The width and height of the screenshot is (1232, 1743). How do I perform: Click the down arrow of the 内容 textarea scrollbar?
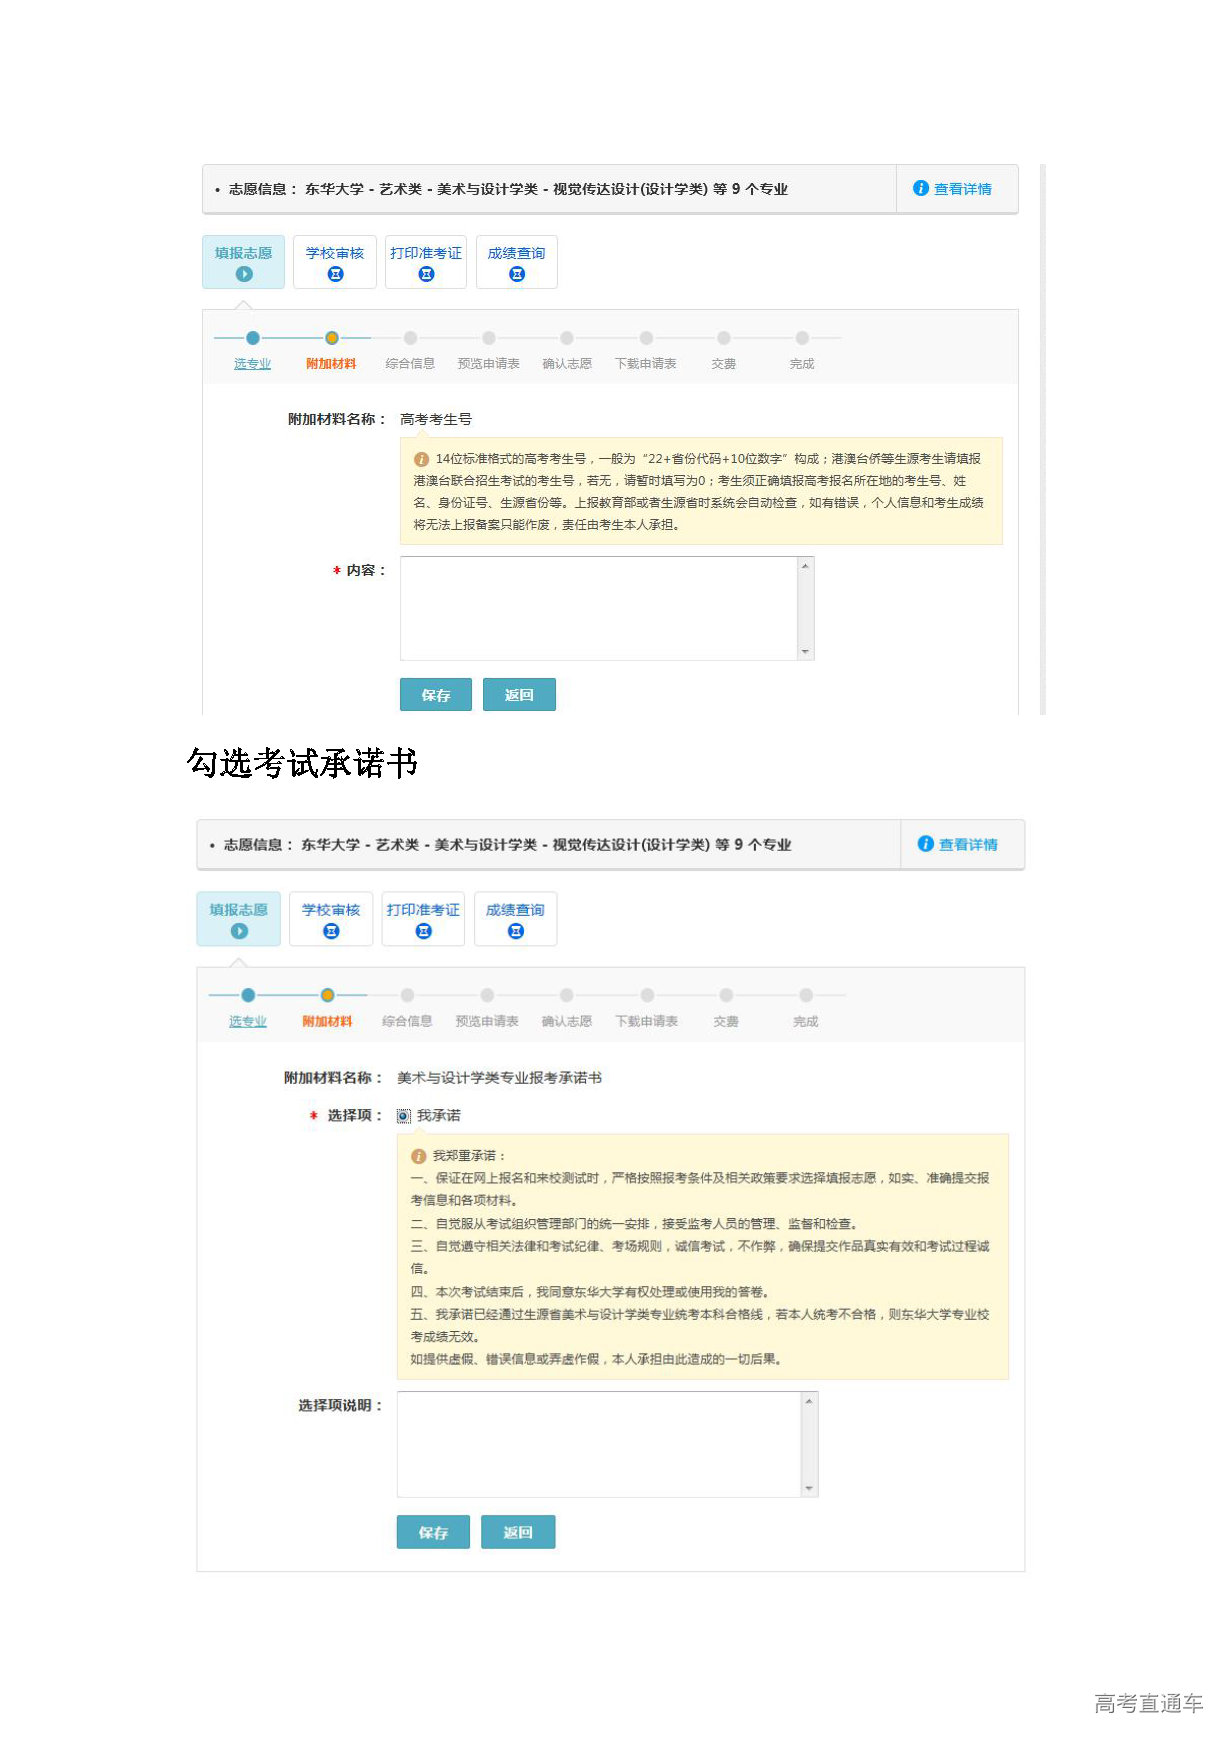pyautogui.click(x=805, y=652)
